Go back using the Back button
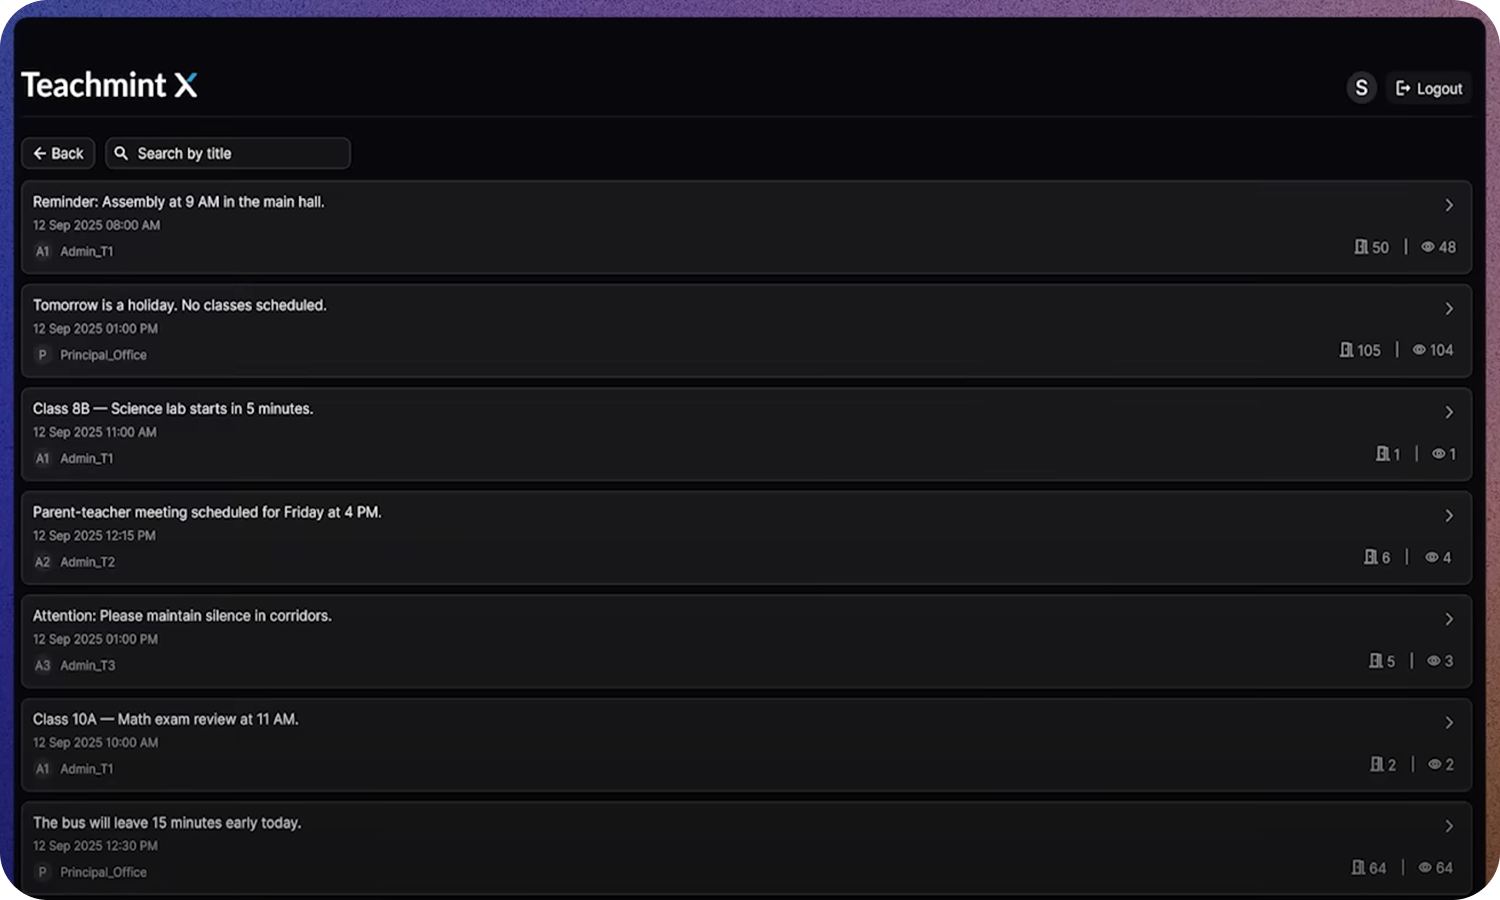 pos(58,153)
